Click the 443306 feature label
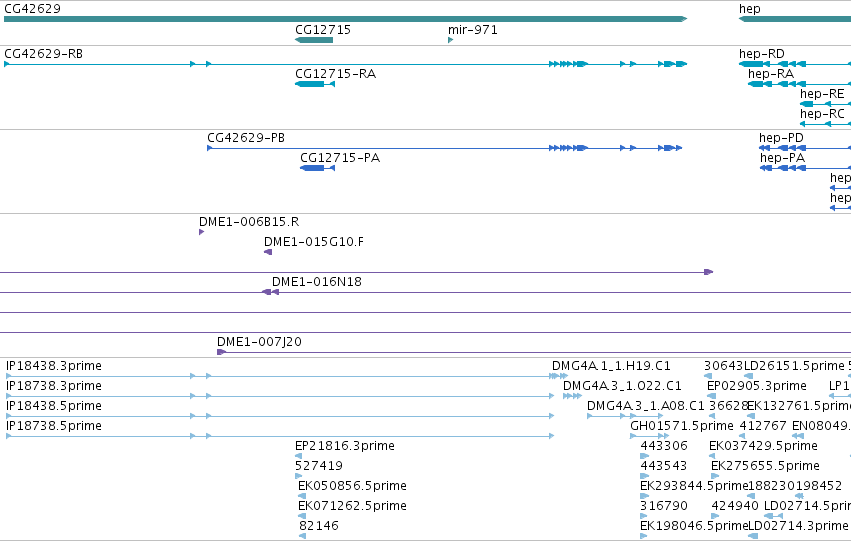 click(x=664, y=446)
